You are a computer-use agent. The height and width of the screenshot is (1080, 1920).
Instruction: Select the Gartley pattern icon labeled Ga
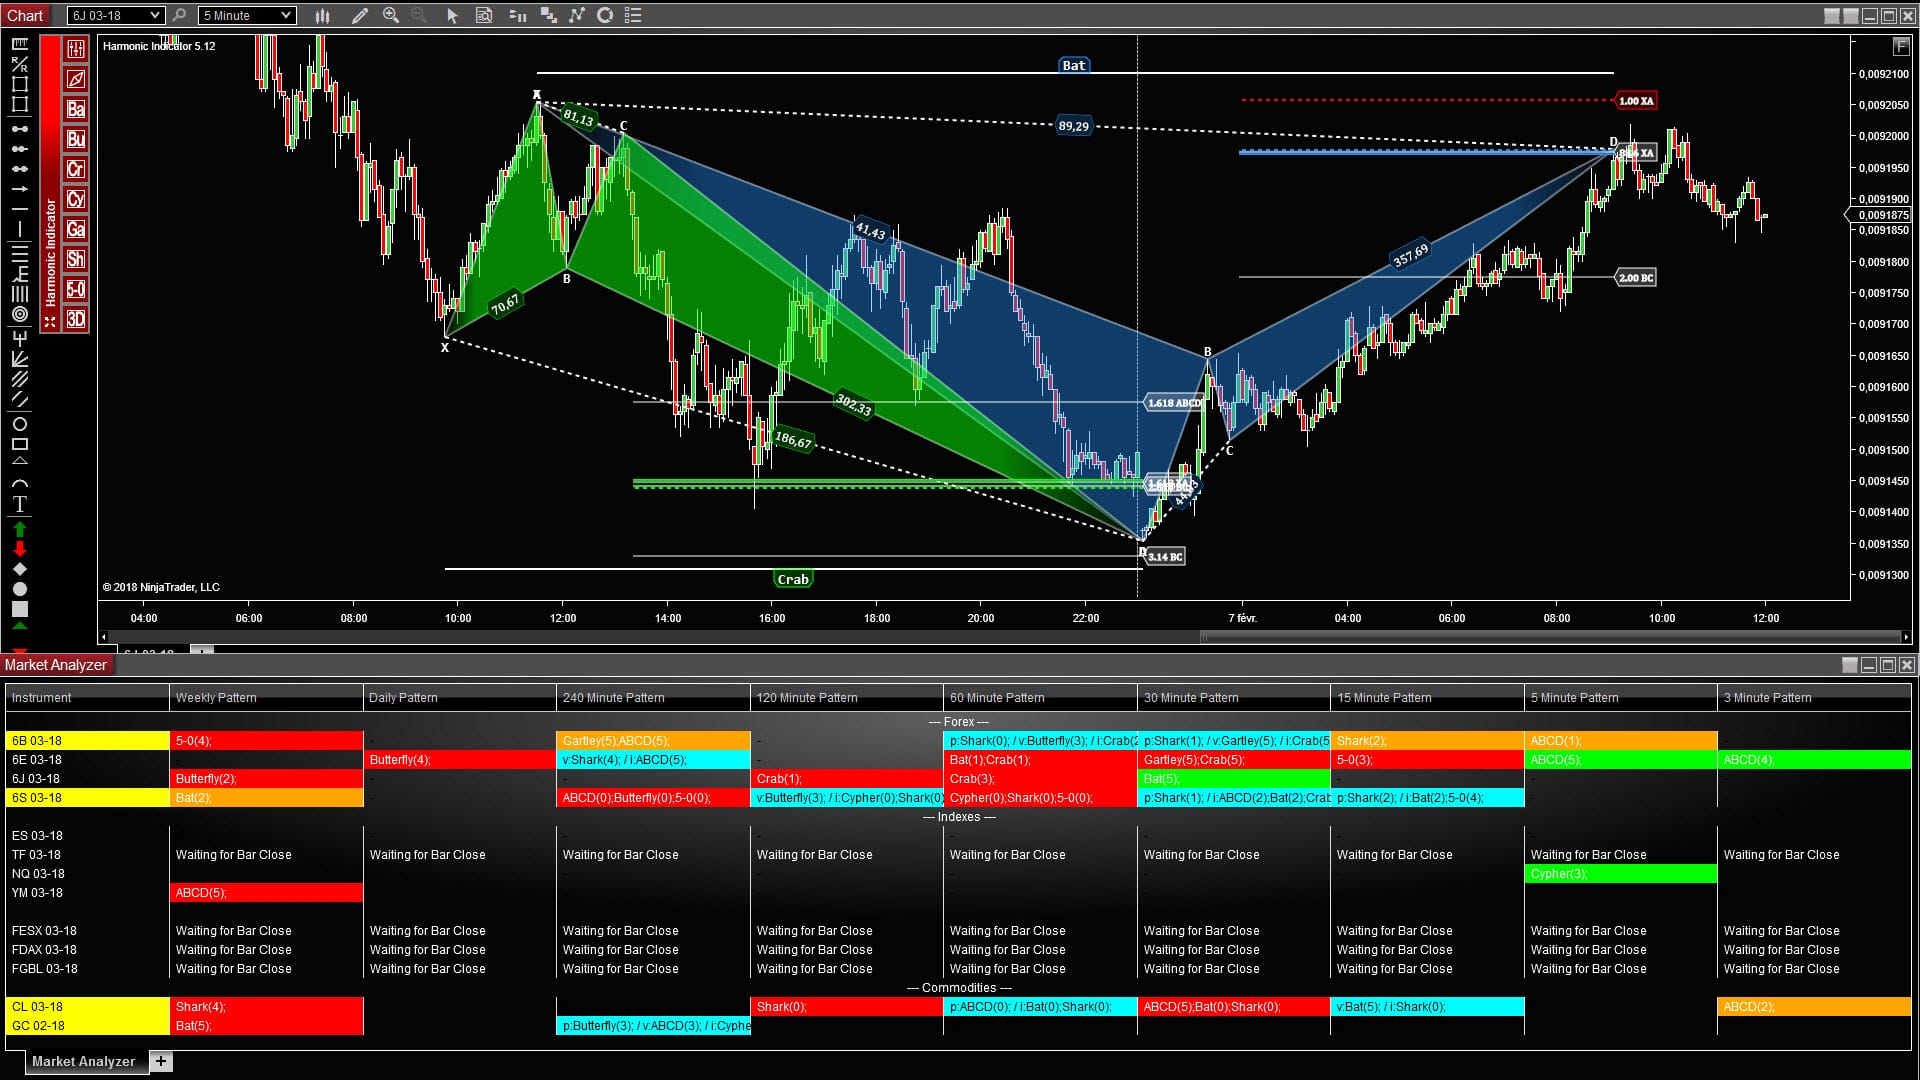coord(75,228)
